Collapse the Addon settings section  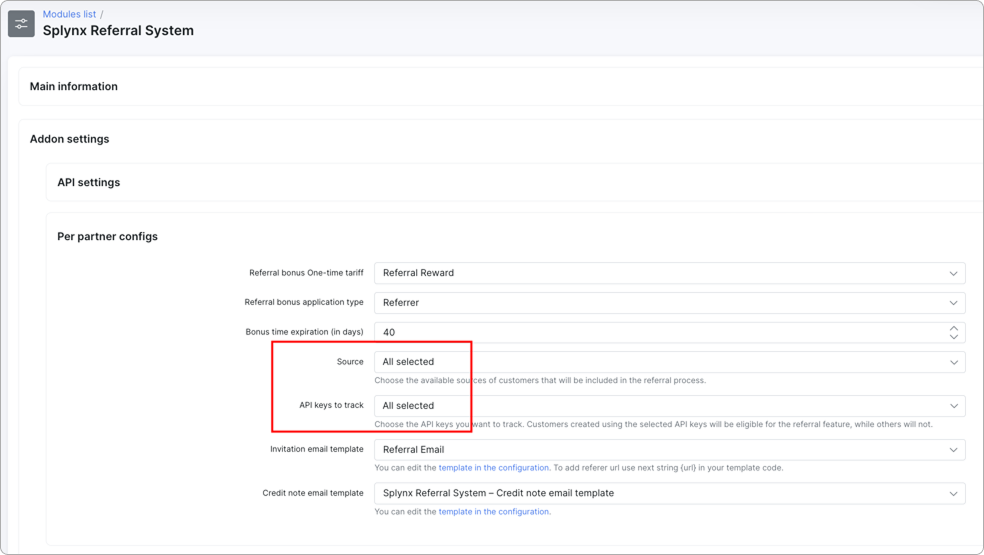pos(69,139)
